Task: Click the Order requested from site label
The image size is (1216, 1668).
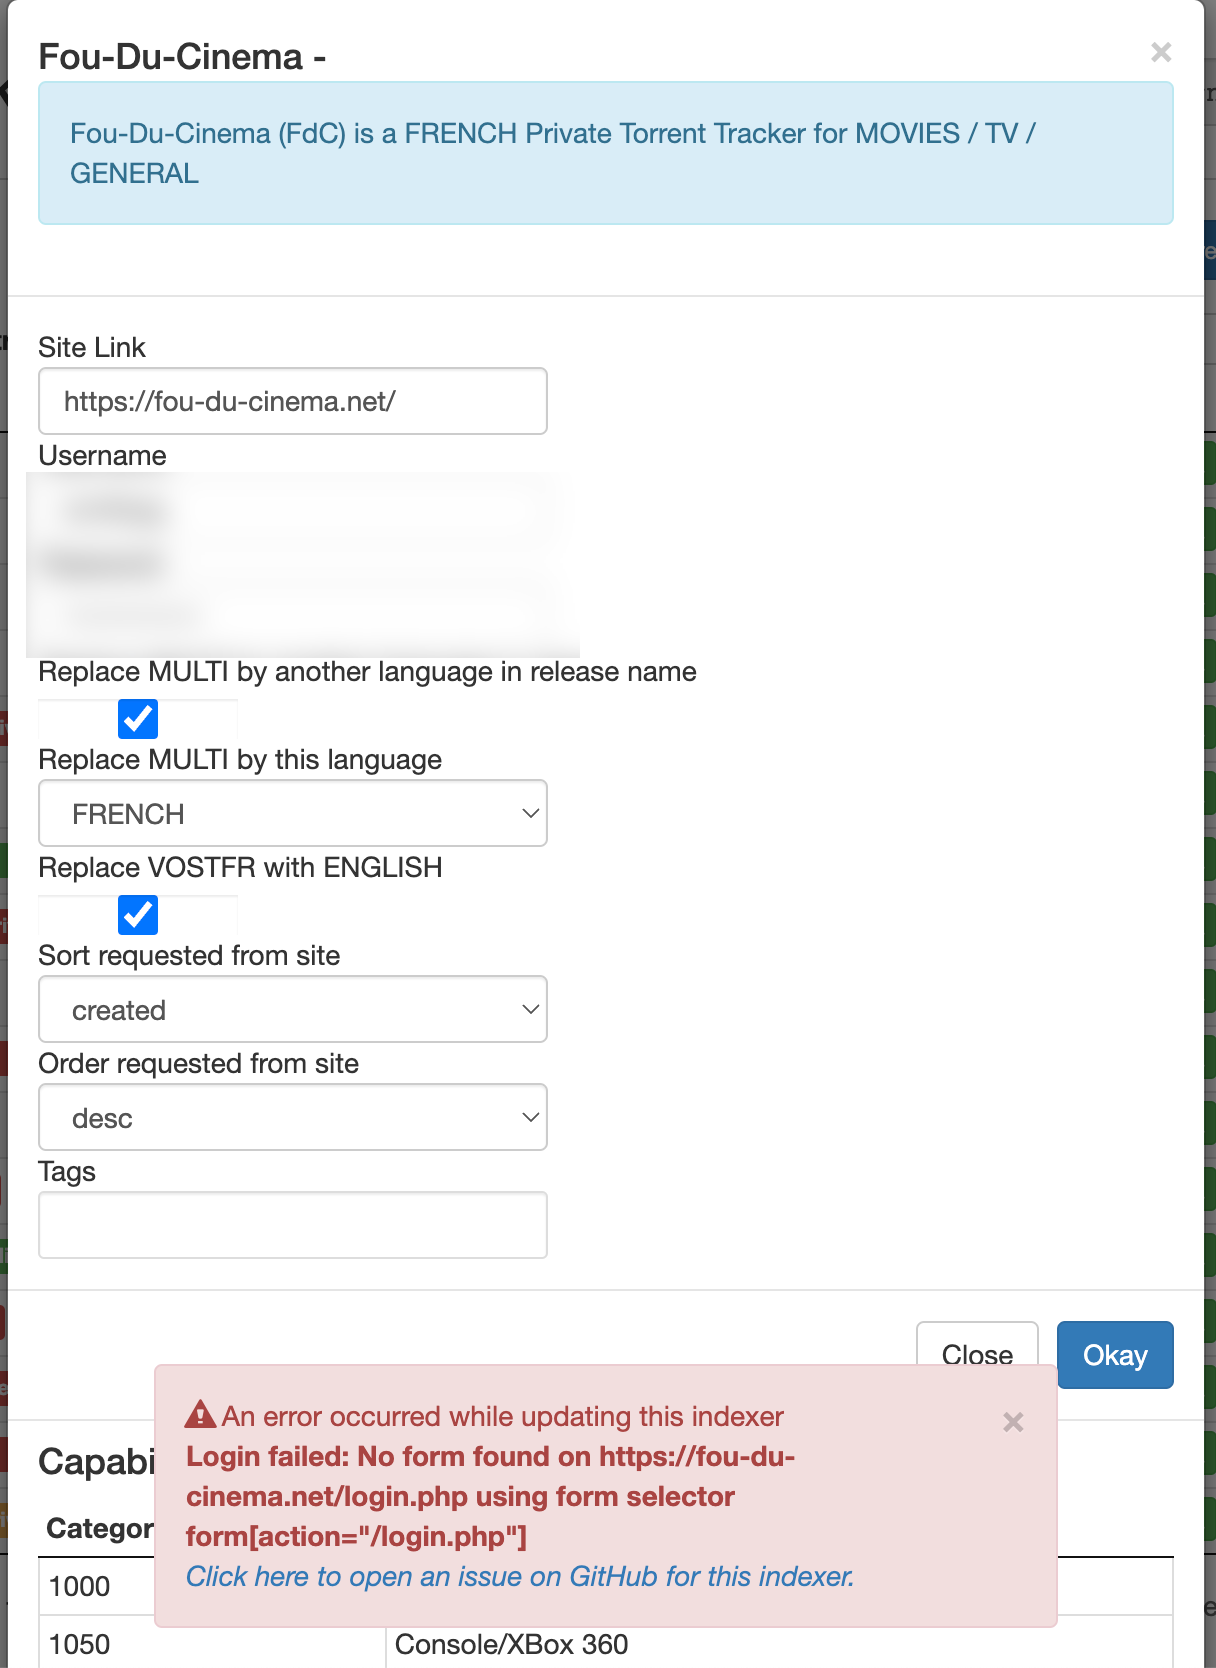Action: pyautogui.click(x=199, y=1063)
